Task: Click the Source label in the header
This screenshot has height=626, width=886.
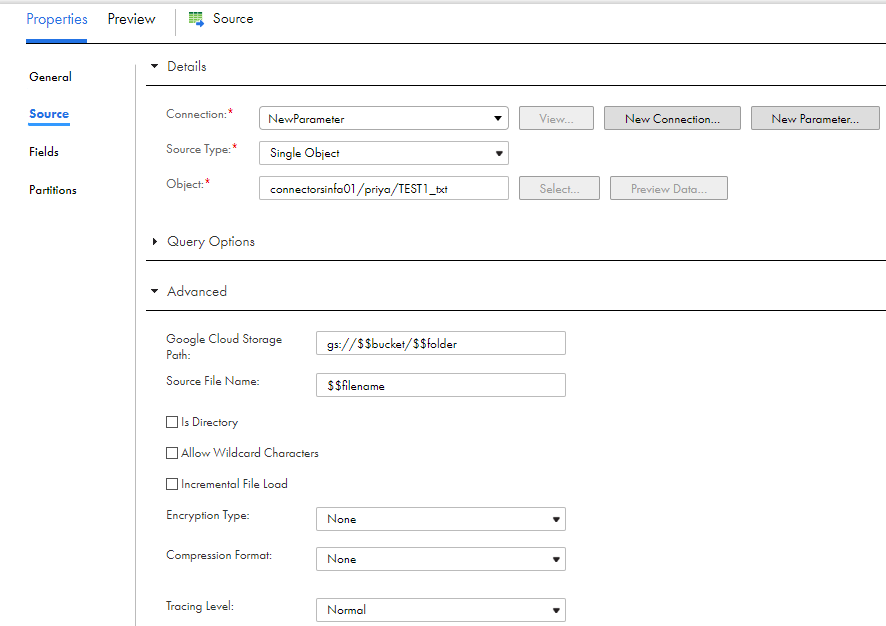Action: [233, 19]
